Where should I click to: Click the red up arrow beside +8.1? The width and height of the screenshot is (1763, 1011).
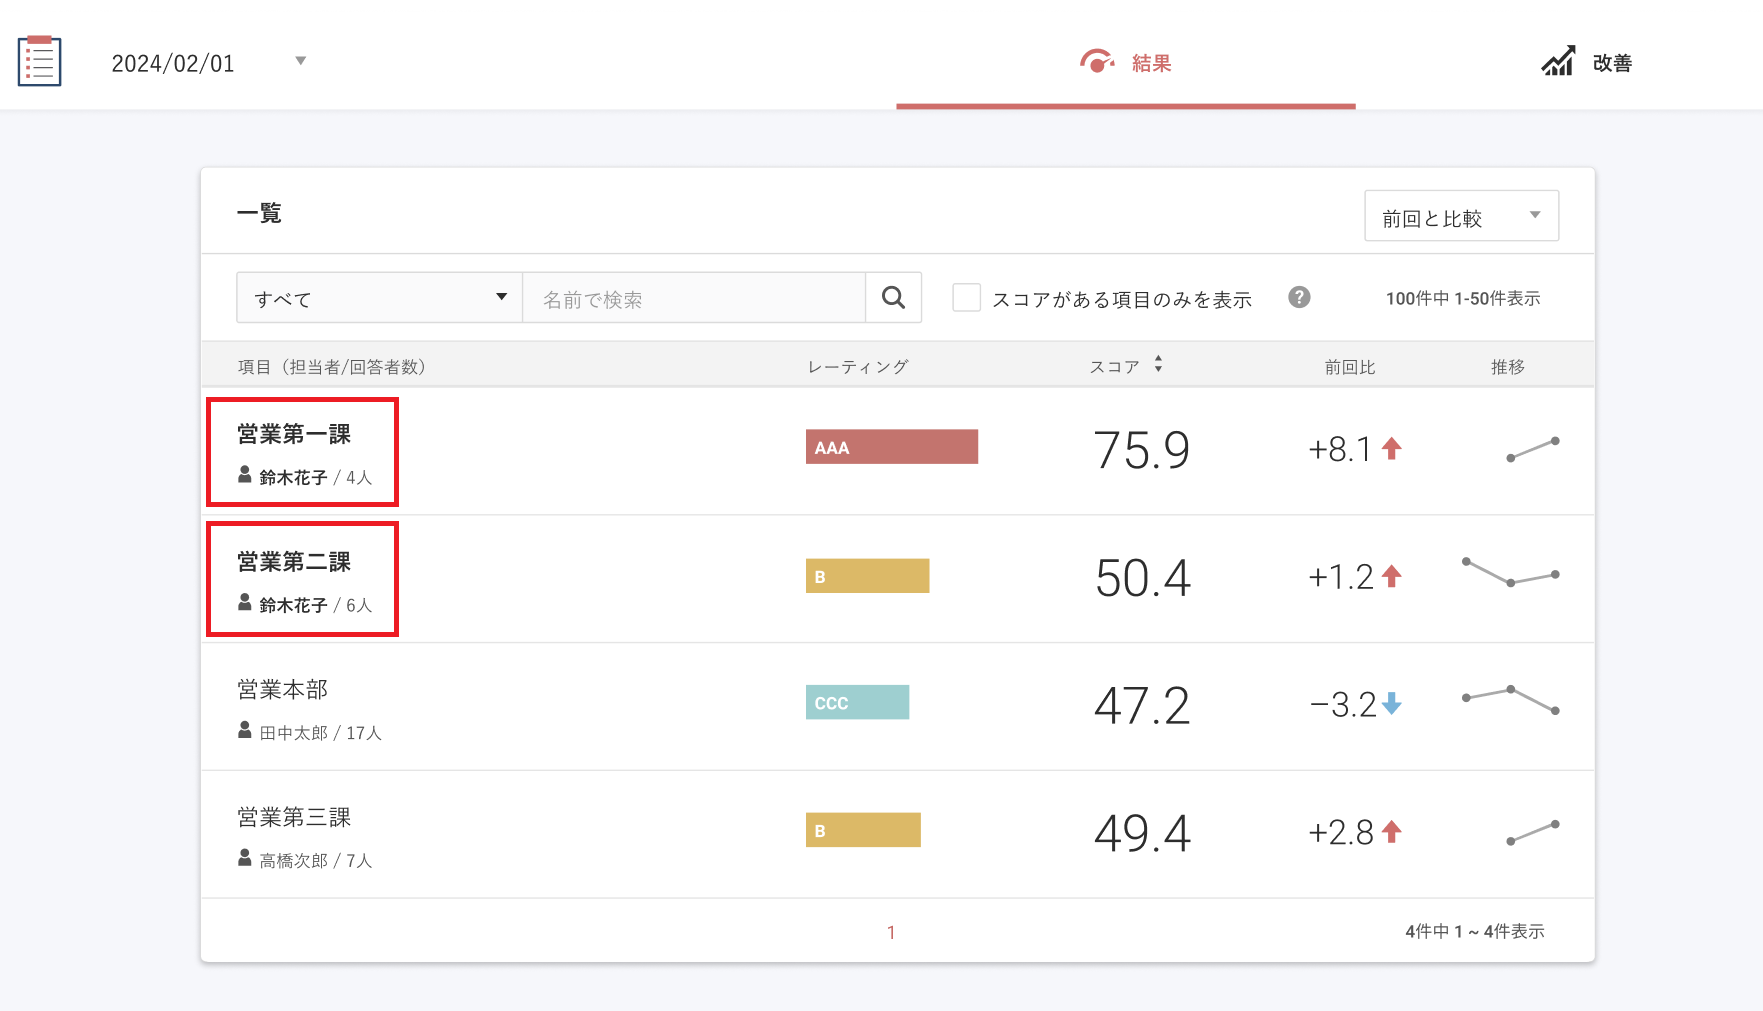point(1391,449)
